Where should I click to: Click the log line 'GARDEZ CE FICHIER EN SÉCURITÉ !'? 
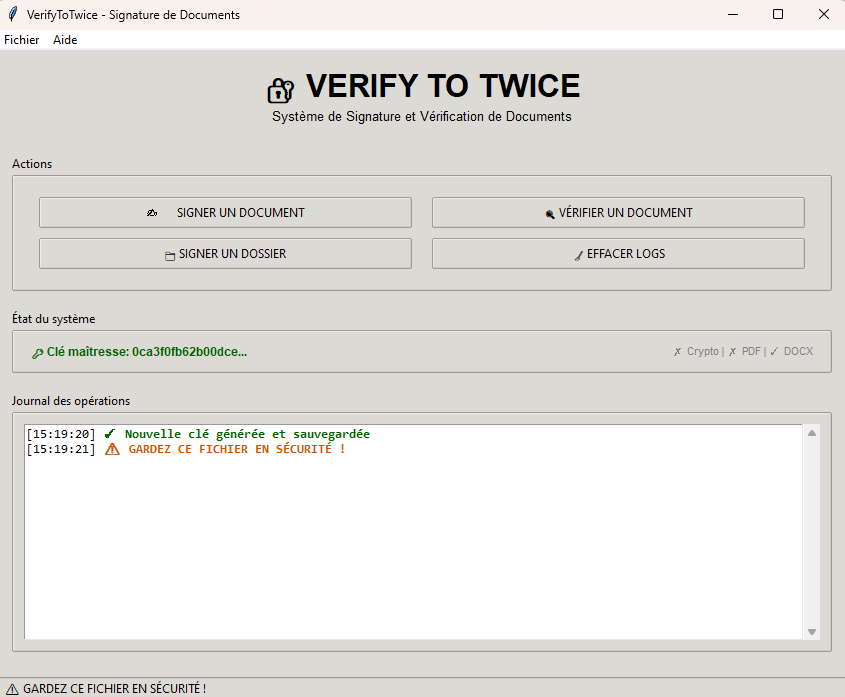coord(237,449)
